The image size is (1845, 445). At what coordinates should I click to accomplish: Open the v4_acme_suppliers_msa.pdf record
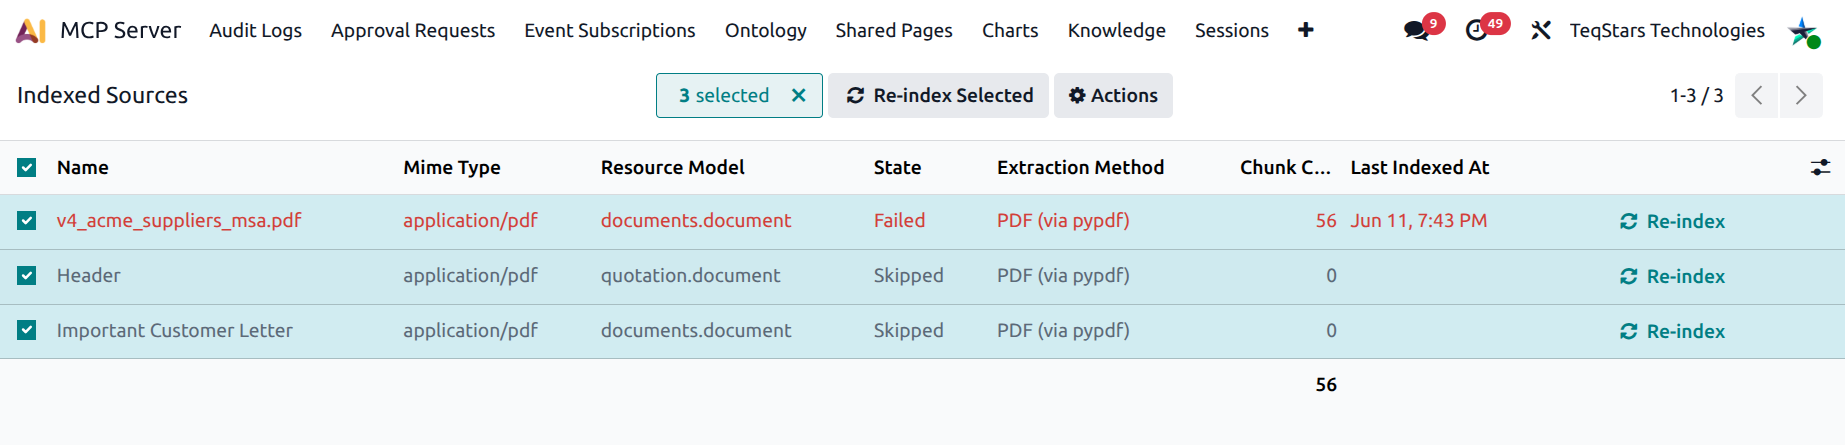click(179, 221)
